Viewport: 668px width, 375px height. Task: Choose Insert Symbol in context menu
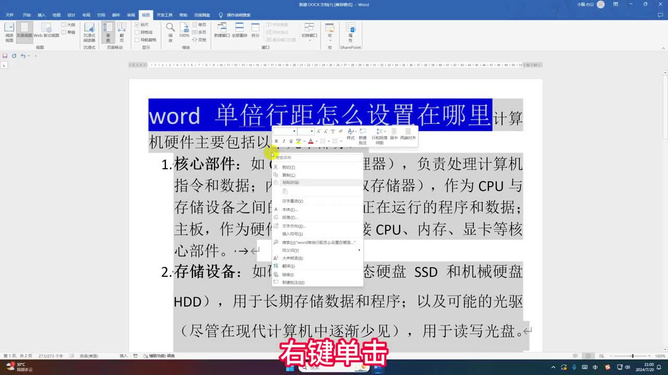pyautogui.click(x=317, y=234)
